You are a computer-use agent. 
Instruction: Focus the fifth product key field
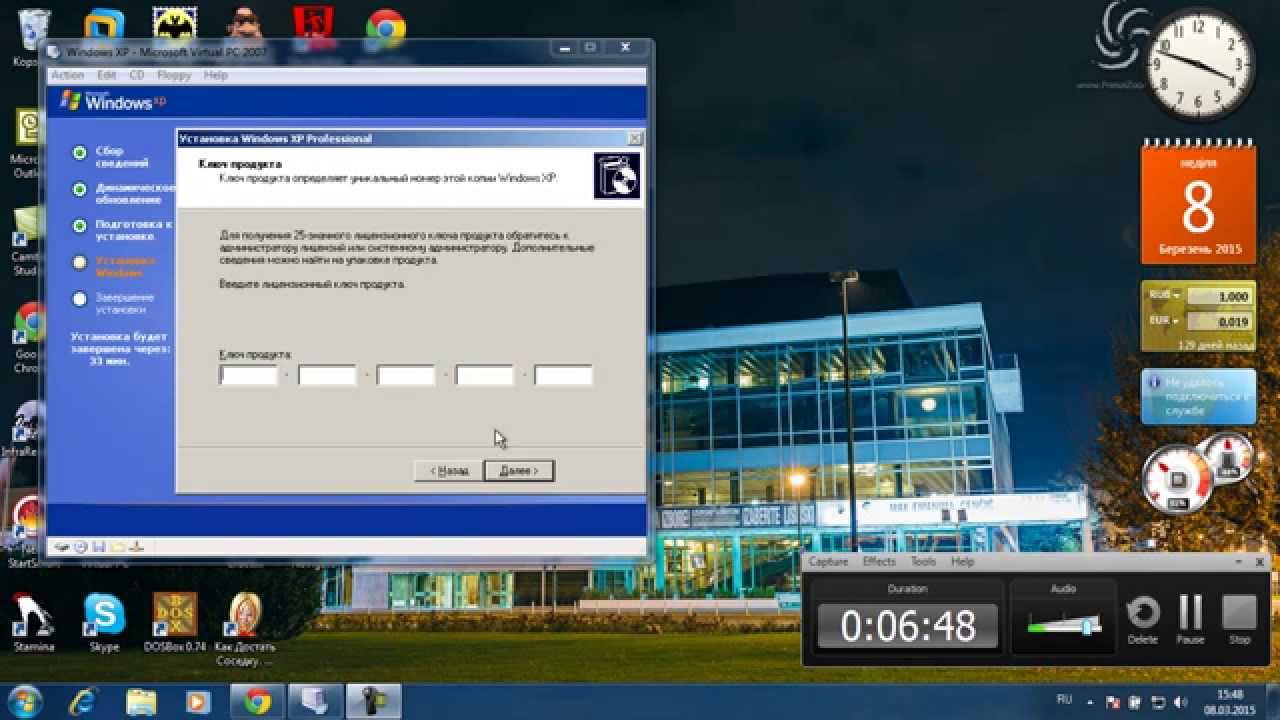click(563, 375)
